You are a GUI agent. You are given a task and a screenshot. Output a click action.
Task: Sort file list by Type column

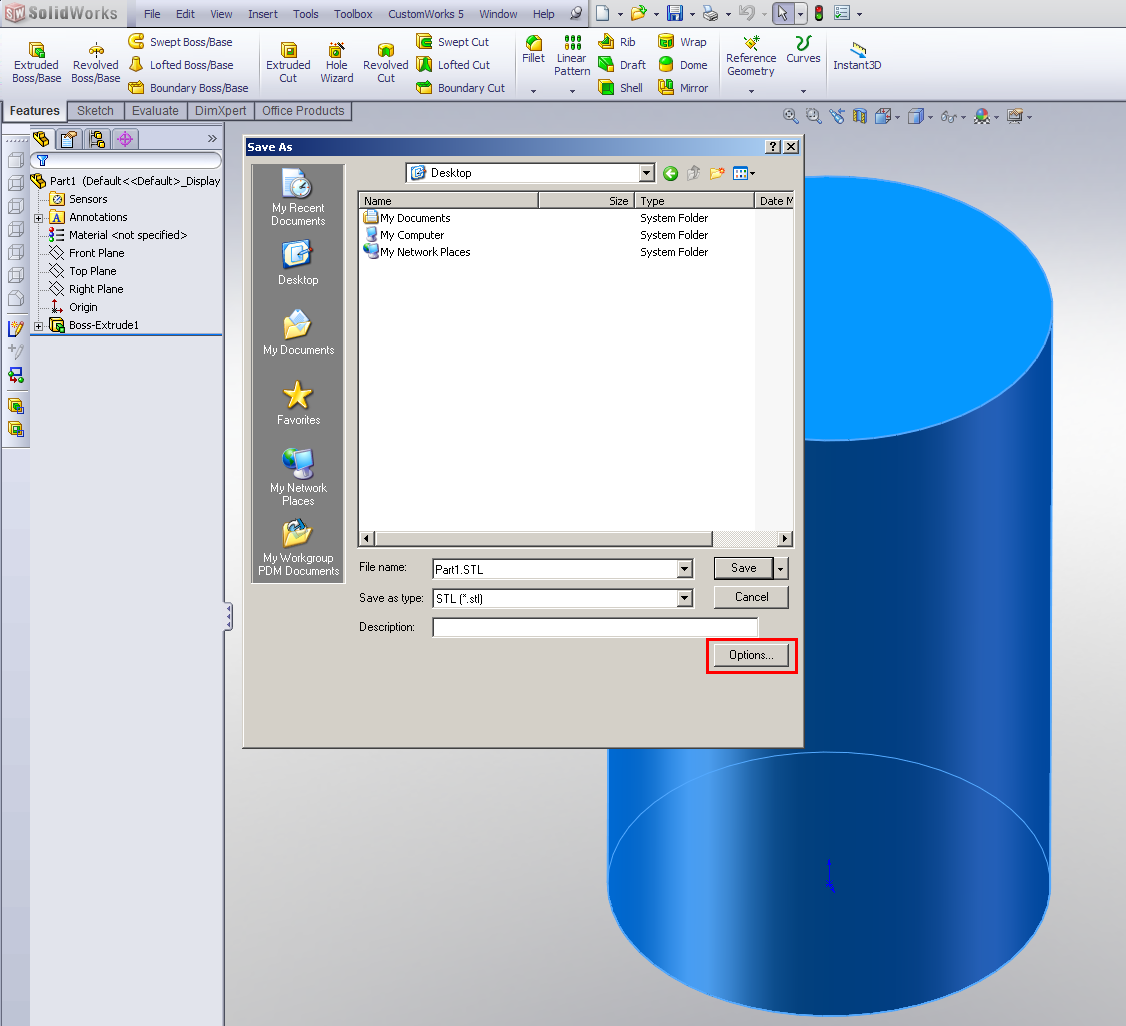point(694,201)
